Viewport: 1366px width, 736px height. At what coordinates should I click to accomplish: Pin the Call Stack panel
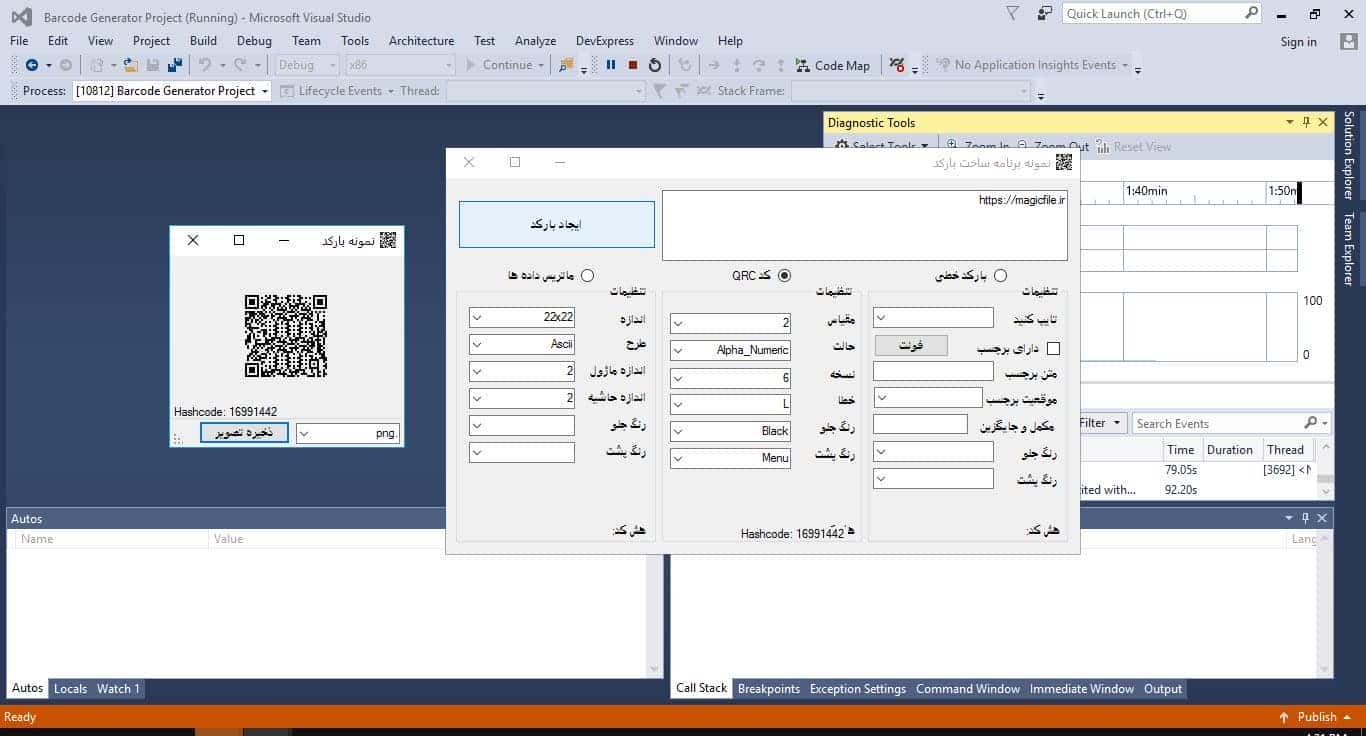1306,518
